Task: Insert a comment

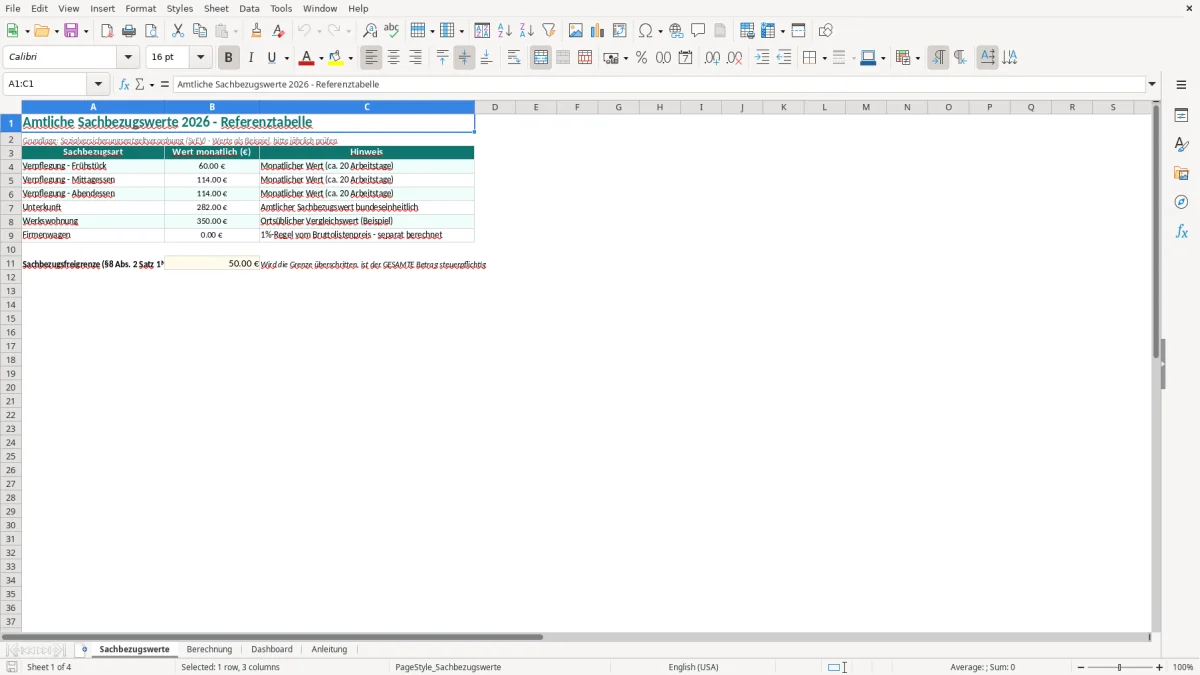Action: pyautogui.click(x=698, y=31)
